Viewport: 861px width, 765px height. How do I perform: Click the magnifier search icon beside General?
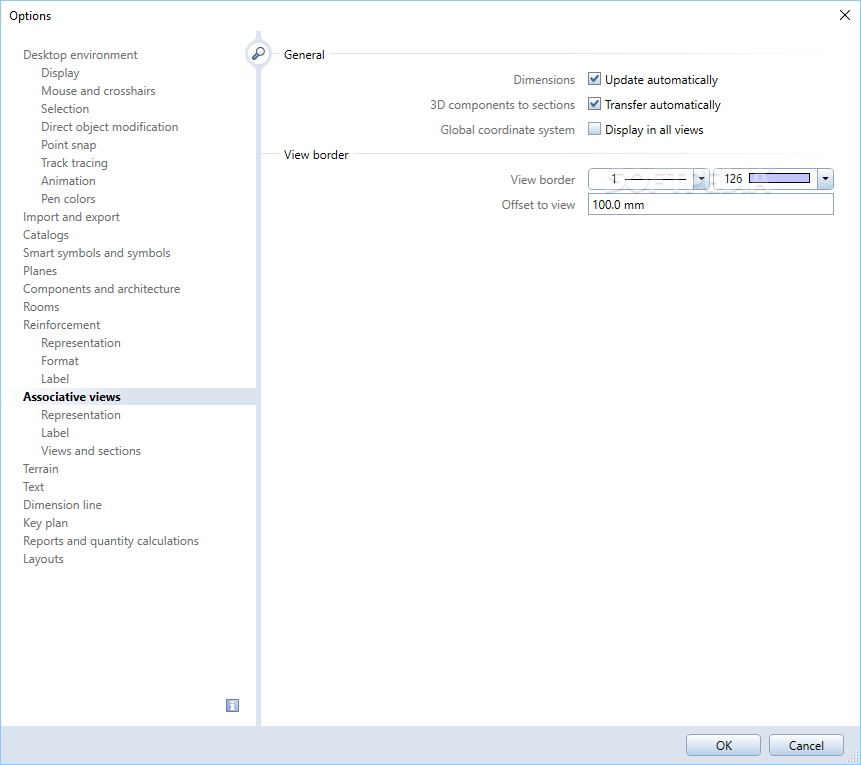258,54
